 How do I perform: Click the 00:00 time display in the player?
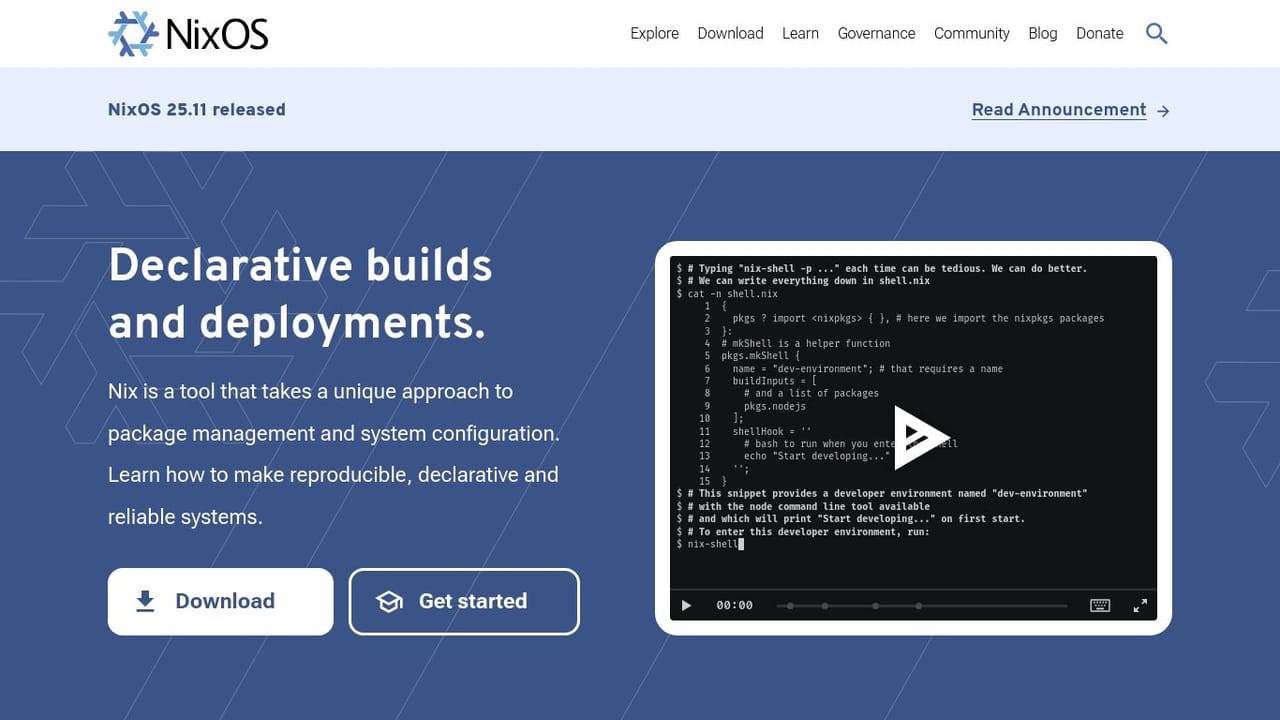735,605
